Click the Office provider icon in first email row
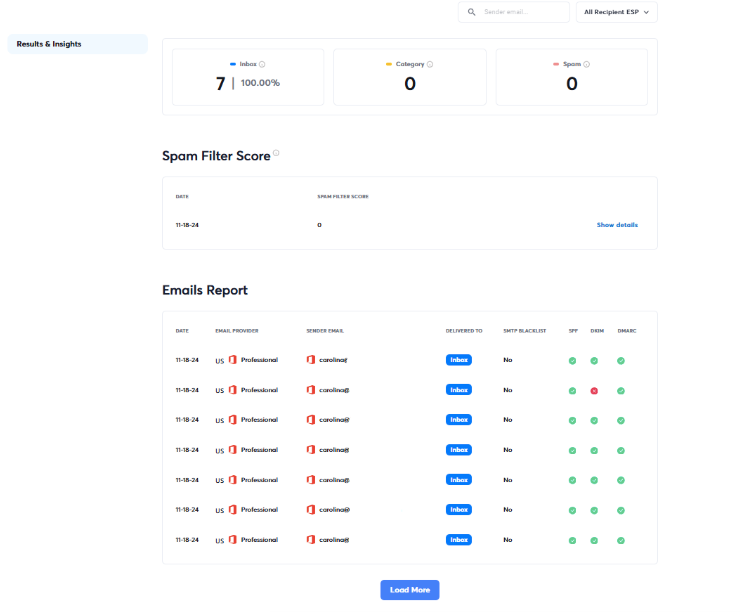Image resolution: width=740 pixels, height=612 pixels. click(233, 360)
